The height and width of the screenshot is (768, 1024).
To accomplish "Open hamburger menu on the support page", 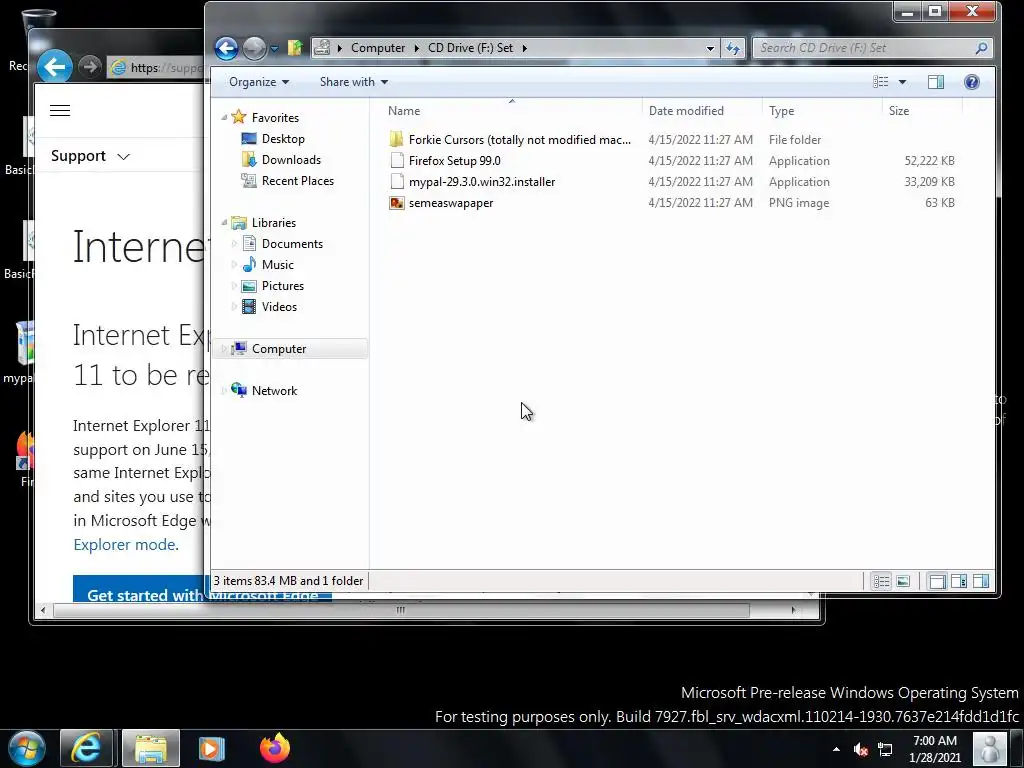I will click(x=60, y=110).
